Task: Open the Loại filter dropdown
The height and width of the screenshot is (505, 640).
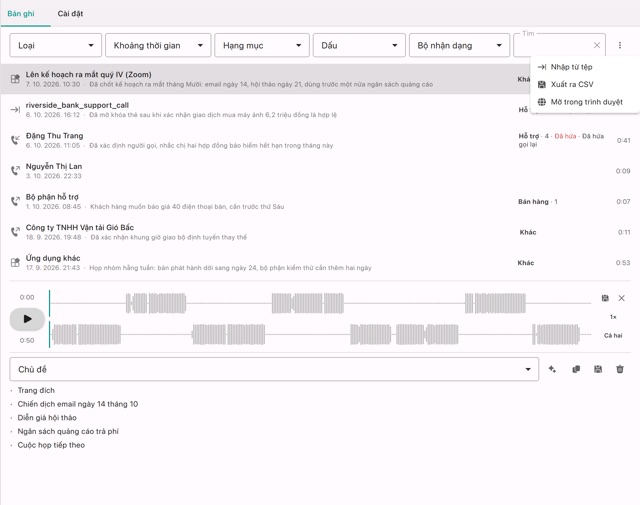Action: pyautogui.click(x=56, y=45)
